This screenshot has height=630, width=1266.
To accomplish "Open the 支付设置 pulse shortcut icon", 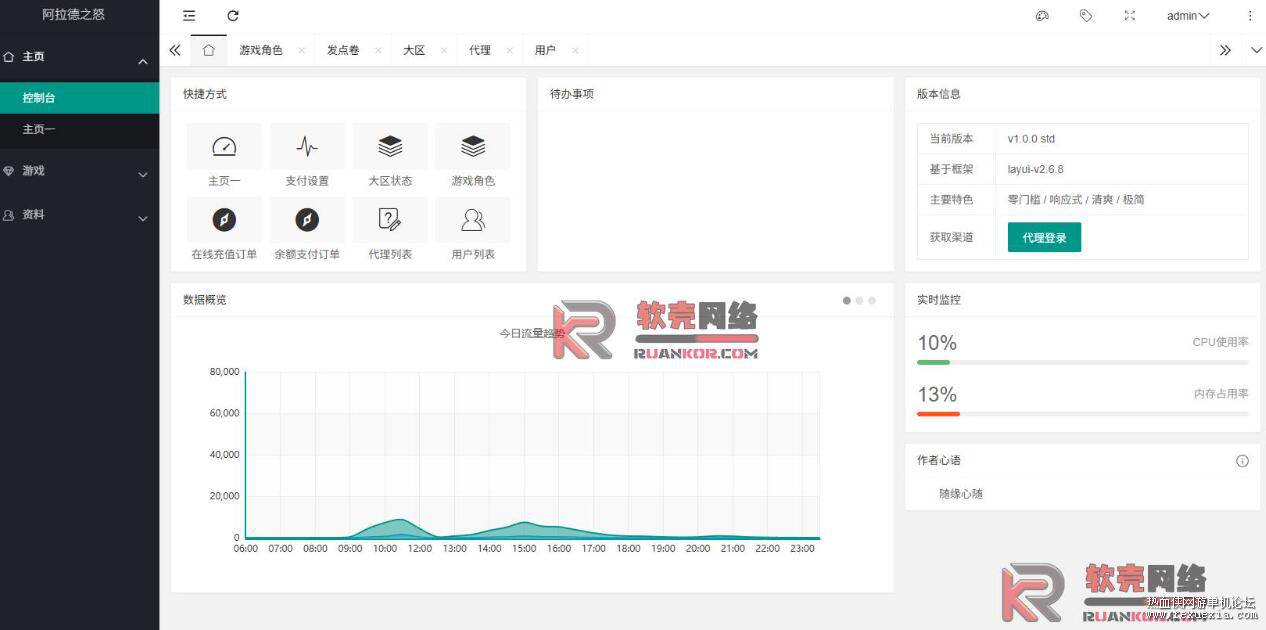I will click(x=307, y=147).
